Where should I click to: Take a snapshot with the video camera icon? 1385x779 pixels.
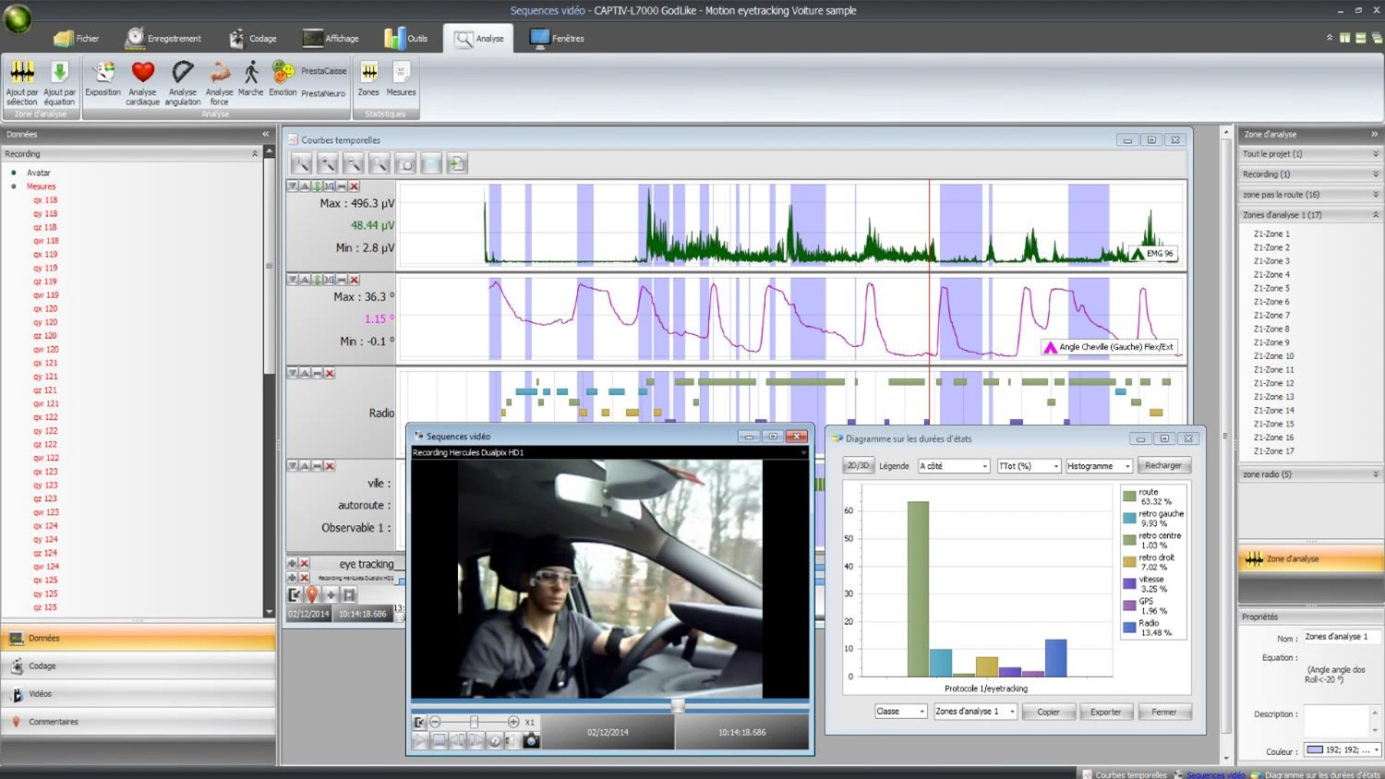point(531,741)
